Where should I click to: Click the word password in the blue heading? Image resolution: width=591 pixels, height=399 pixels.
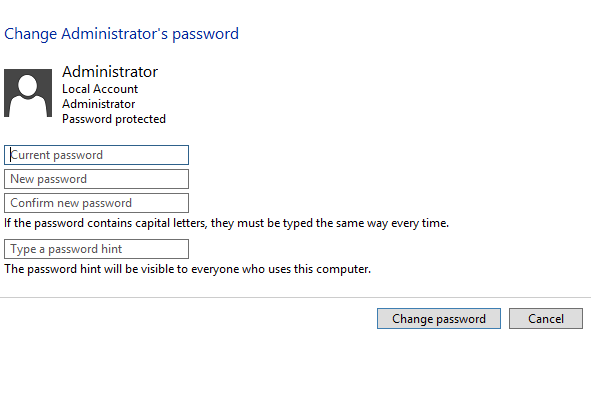pyautogui.click(x=205, y=34)
